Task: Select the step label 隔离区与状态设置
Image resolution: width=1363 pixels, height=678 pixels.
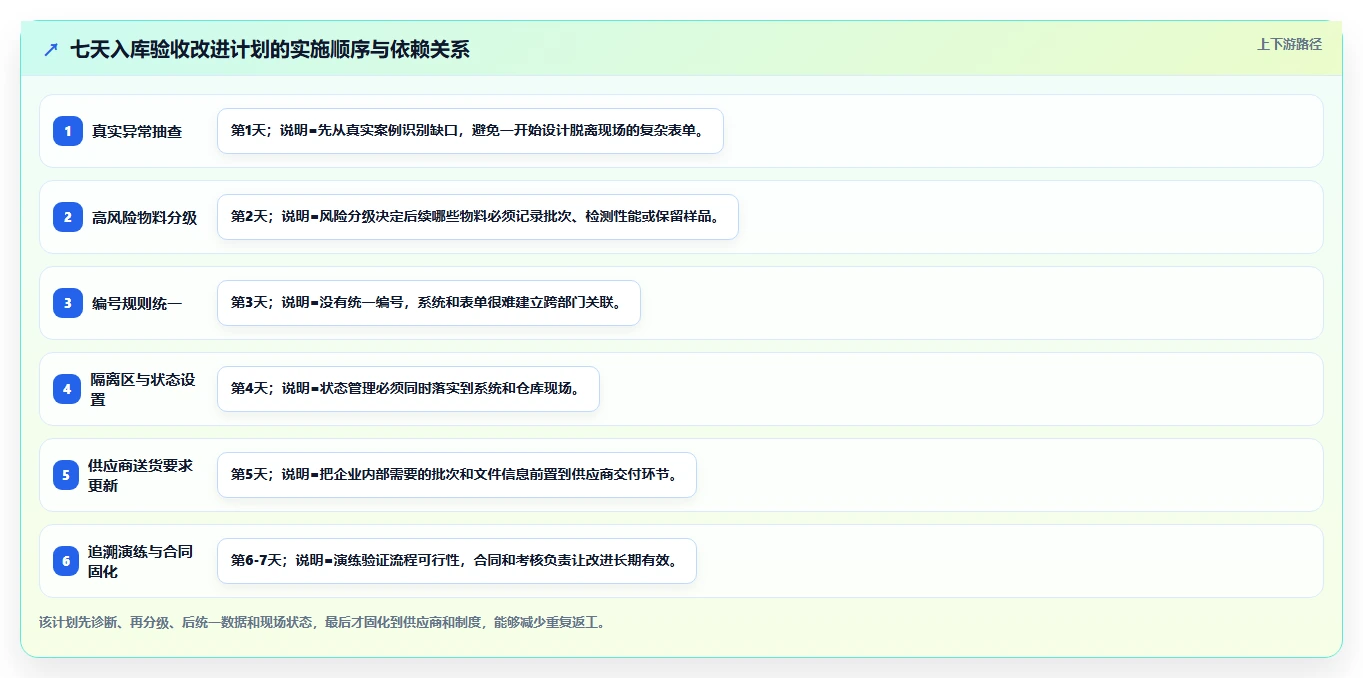Action: (143, 389)
